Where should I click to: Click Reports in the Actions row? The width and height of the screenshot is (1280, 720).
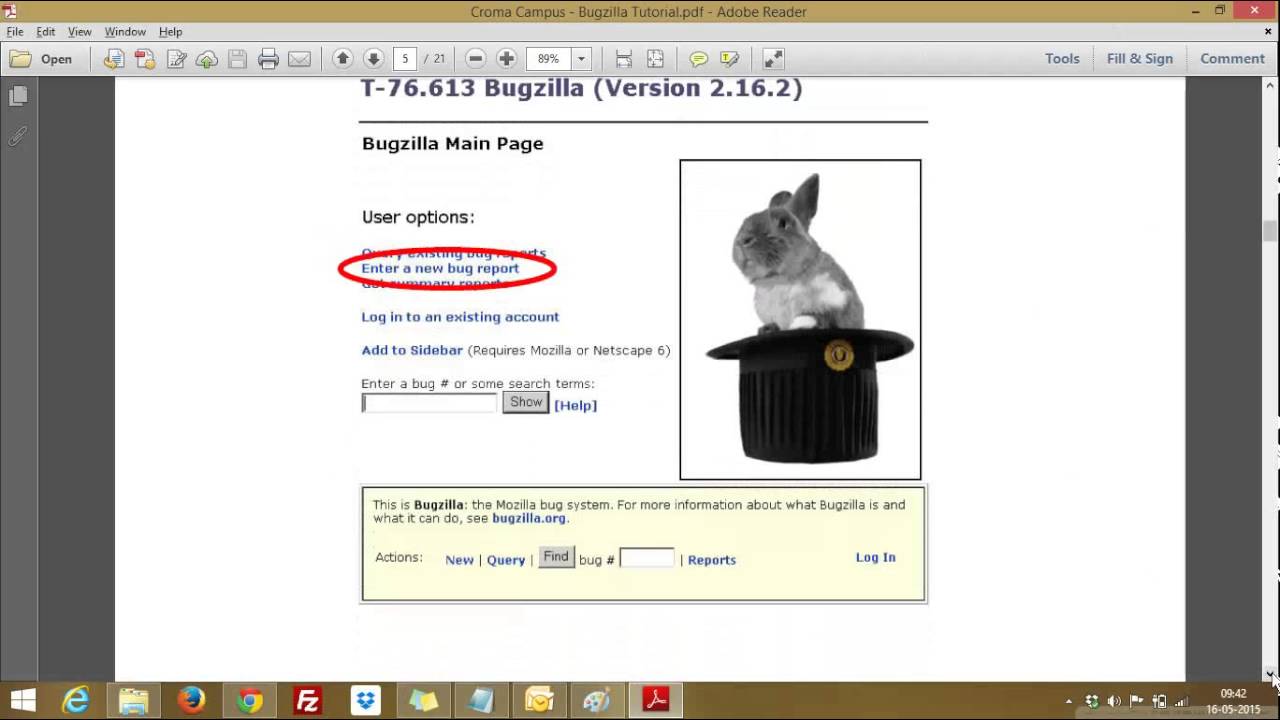coord(712,560)
